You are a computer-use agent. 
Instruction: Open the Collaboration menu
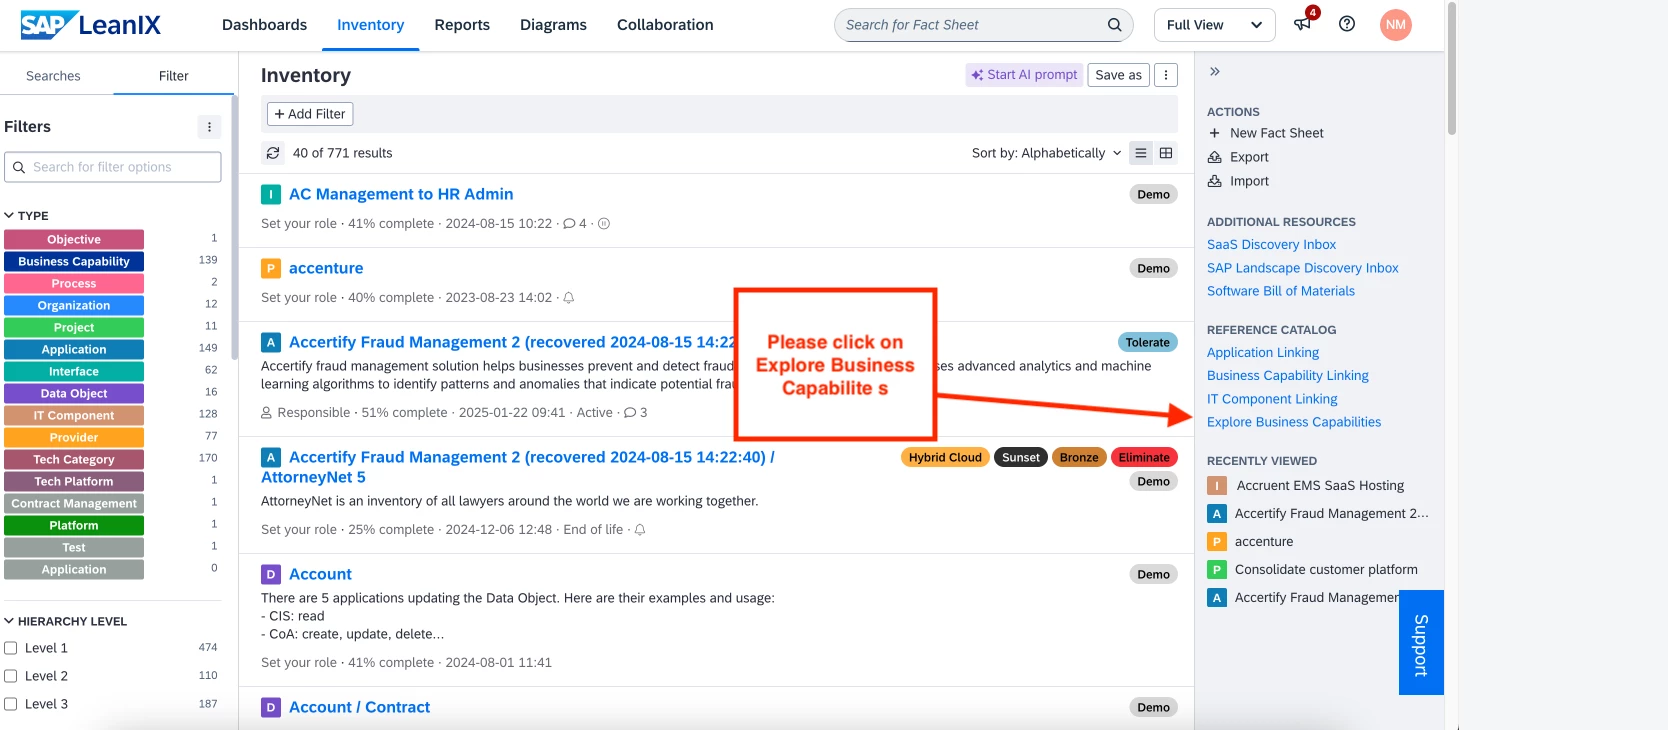(665, 25)
